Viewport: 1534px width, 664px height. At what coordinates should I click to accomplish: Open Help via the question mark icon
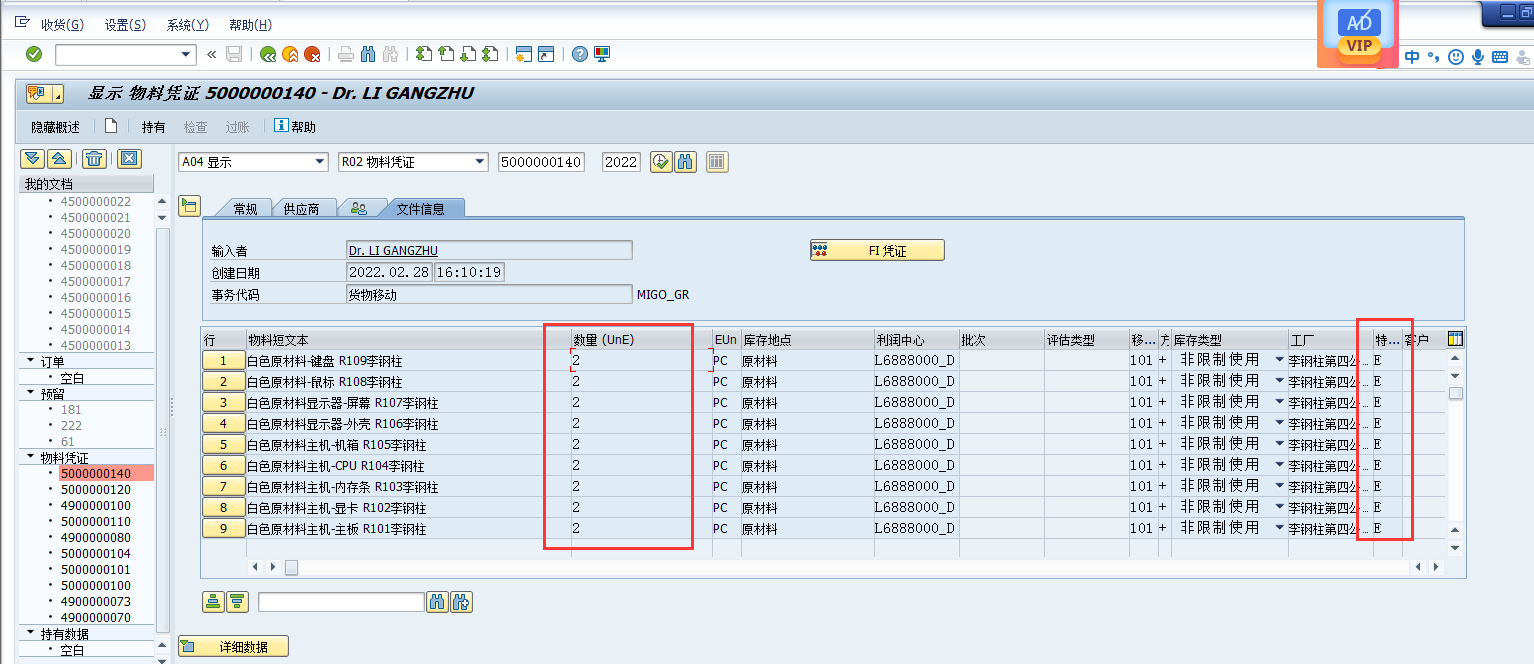(x=578, y=54)
